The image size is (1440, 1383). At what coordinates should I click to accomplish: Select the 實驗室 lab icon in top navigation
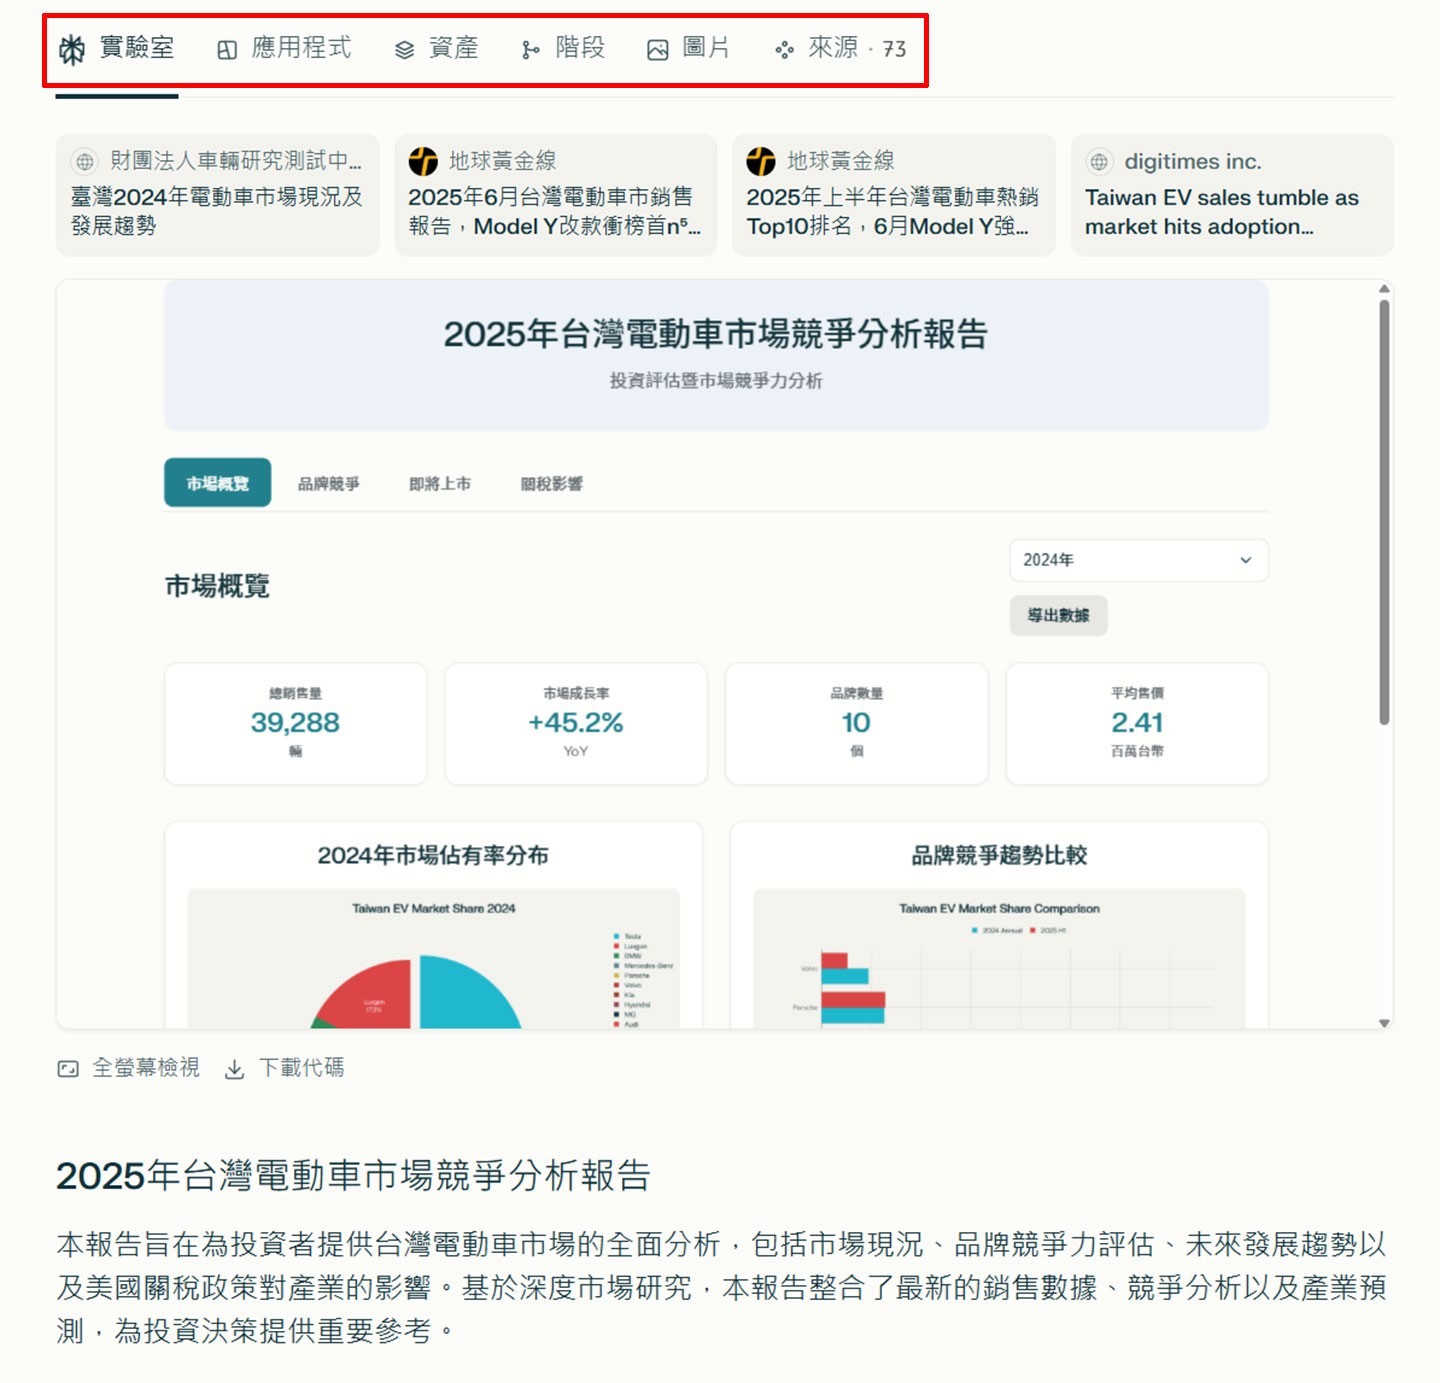point(71,46)
